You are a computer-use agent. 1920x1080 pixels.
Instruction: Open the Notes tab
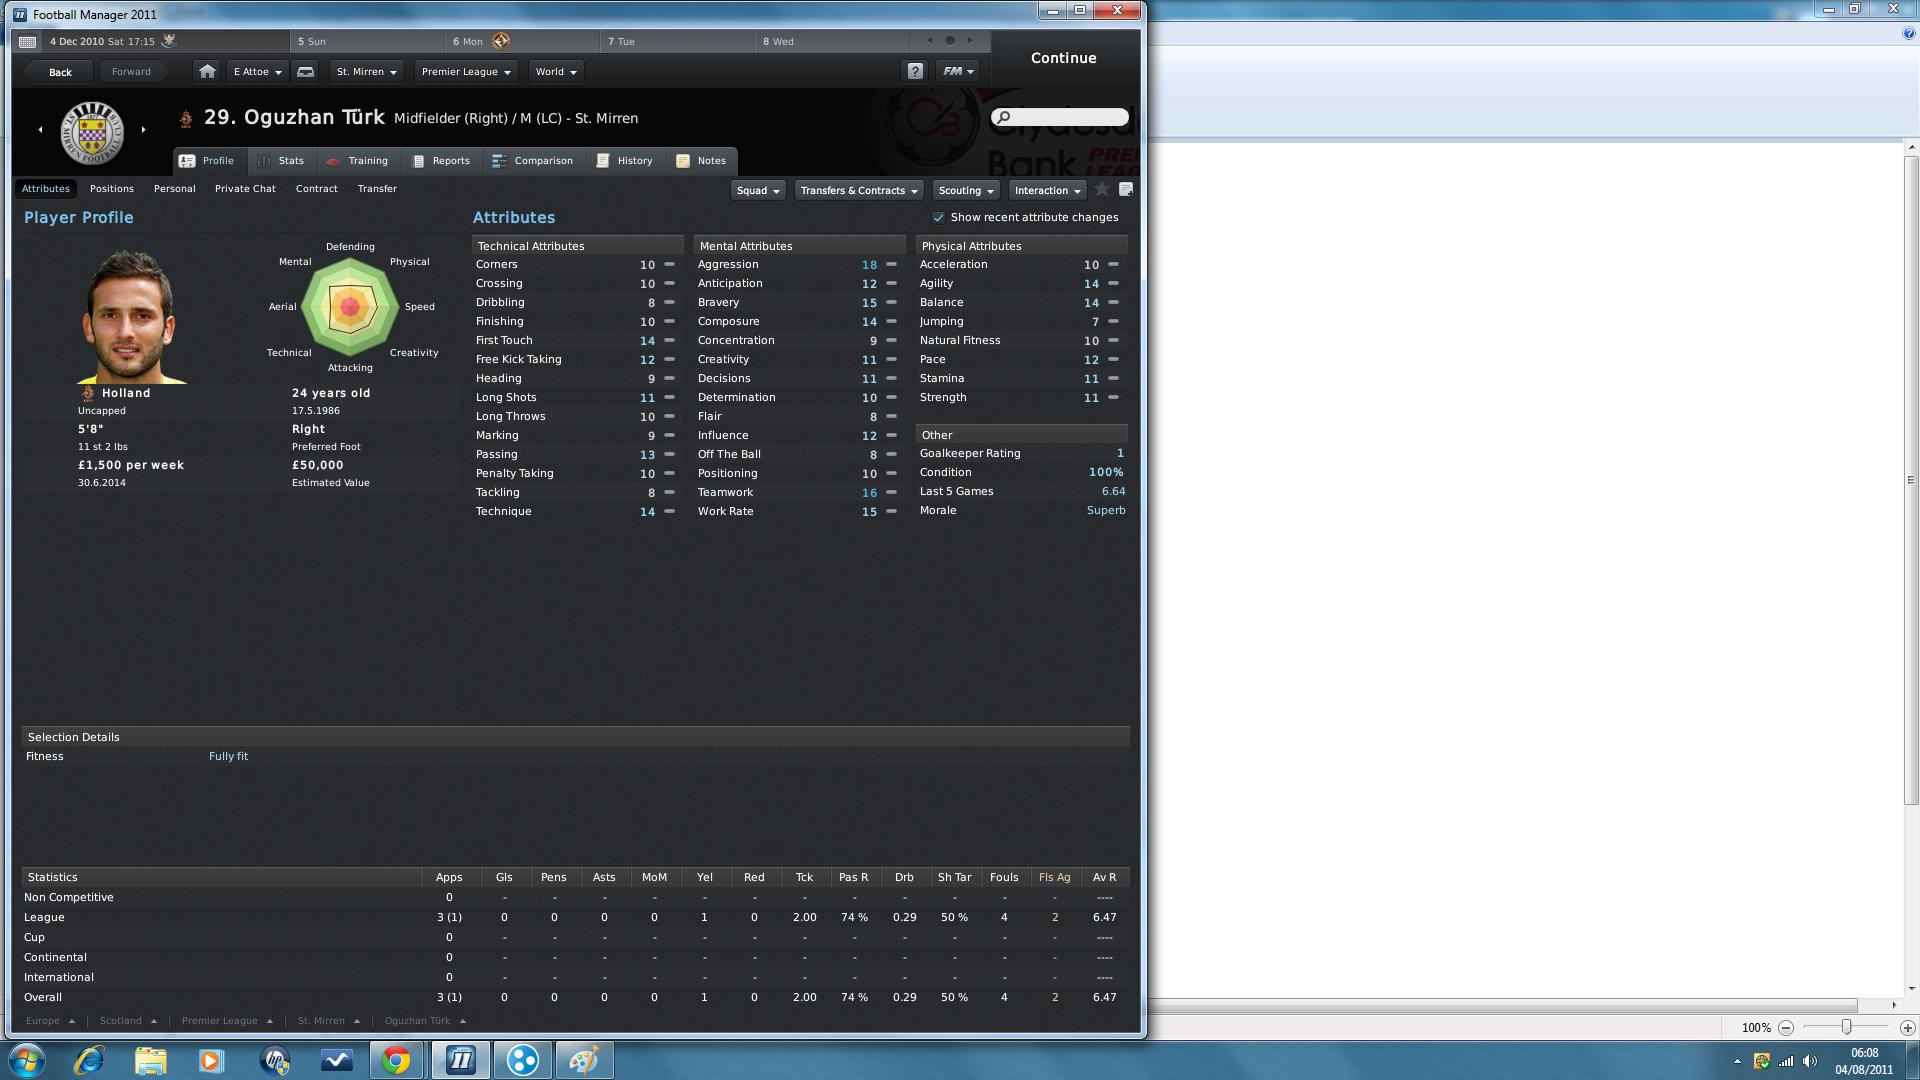coord(701,160)
